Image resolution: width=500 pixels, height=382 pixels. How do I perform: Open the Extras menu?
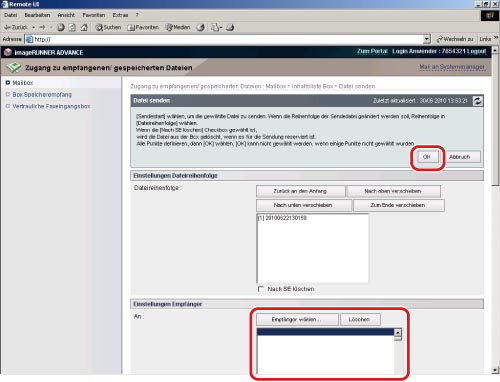coord(120,15)
